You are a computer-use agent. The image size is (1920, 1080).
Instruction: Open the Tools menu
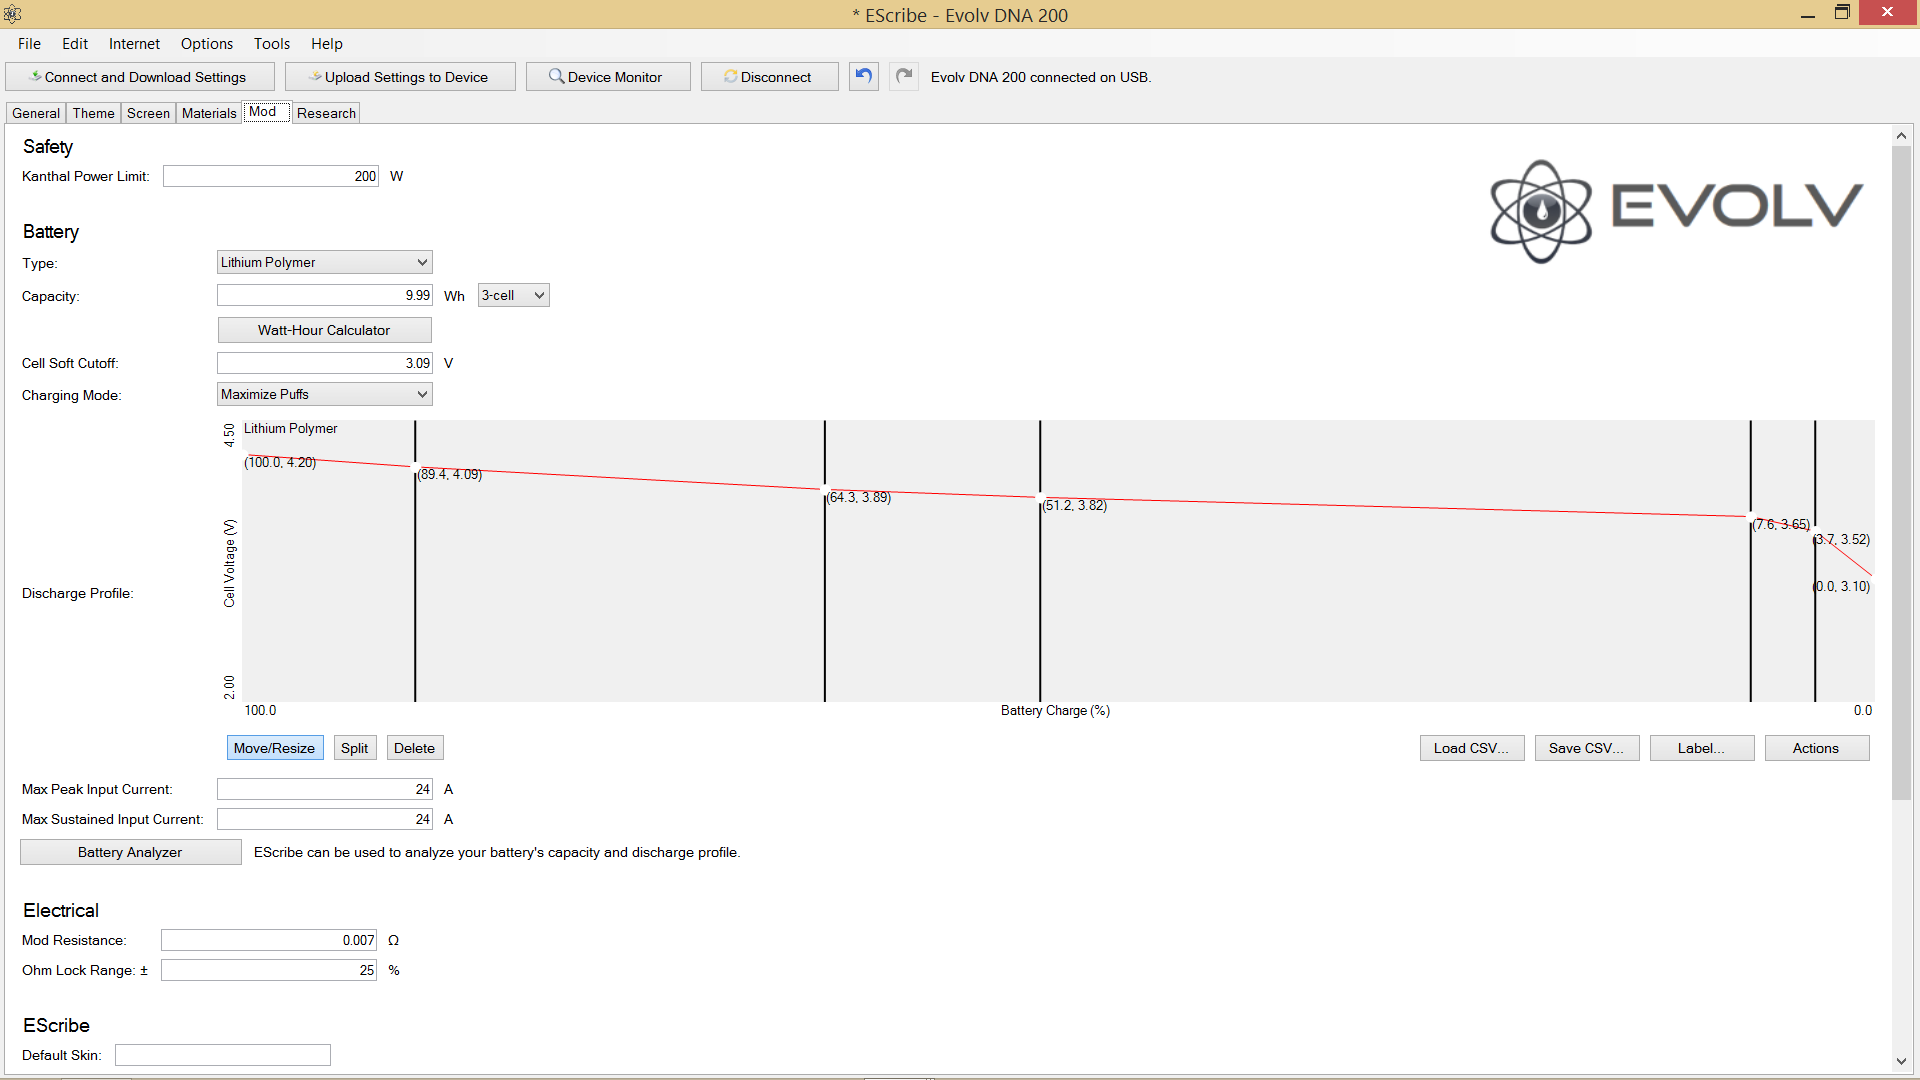coord(271,44)
